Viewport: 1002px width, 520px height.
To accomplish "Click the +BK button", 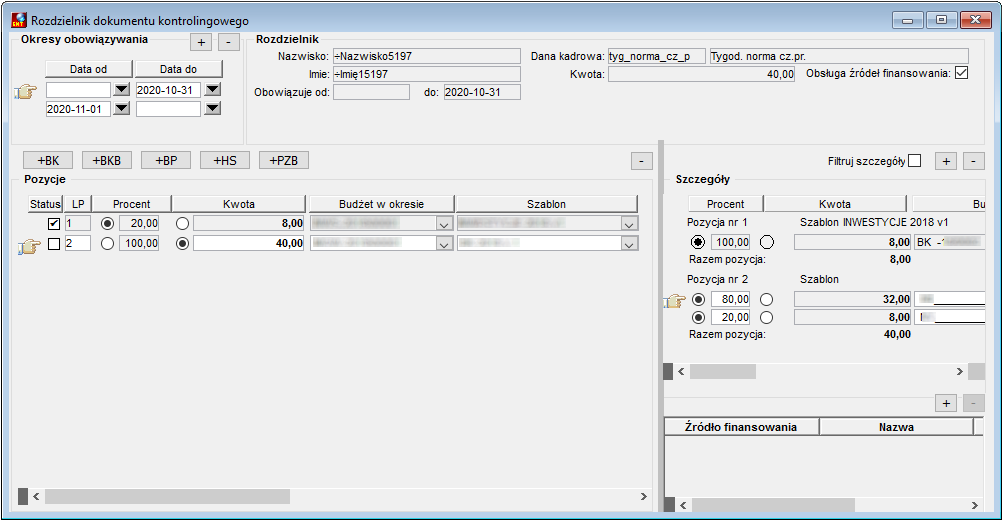I will [x=48, y=160].
